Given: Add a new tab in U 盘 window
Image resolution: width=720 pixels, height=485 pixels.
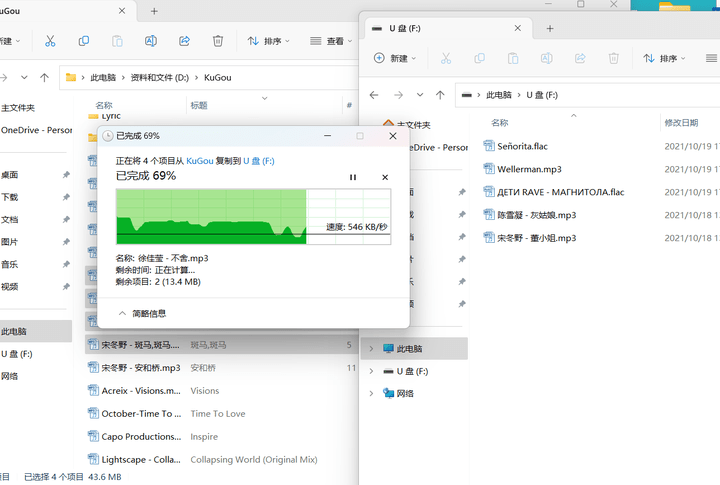Looking at the screenshot, I should click(550, 28).
